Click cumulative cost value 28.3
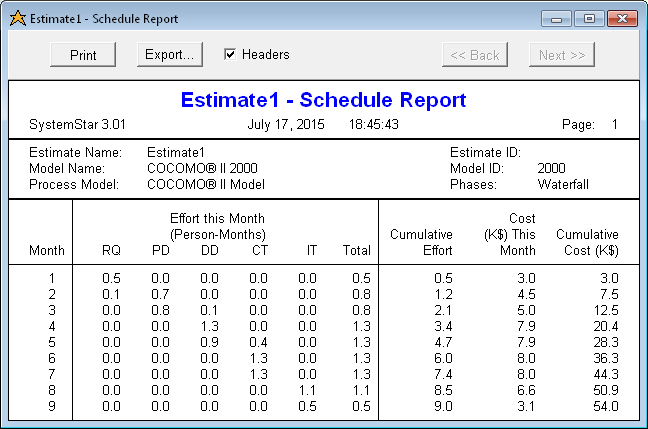This screenshot has width=648, height=429. click(606, 342)
